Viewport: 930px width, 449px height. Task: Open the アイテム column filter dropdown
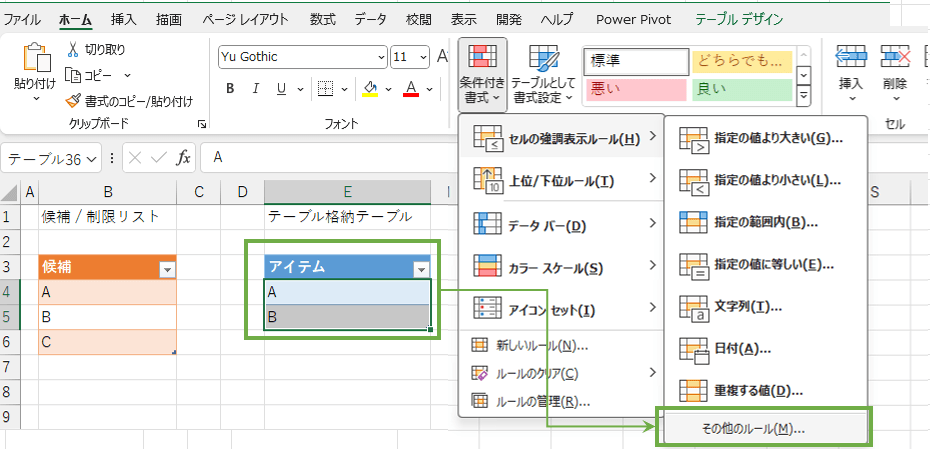pyautogui.click(x=421, y=270)
